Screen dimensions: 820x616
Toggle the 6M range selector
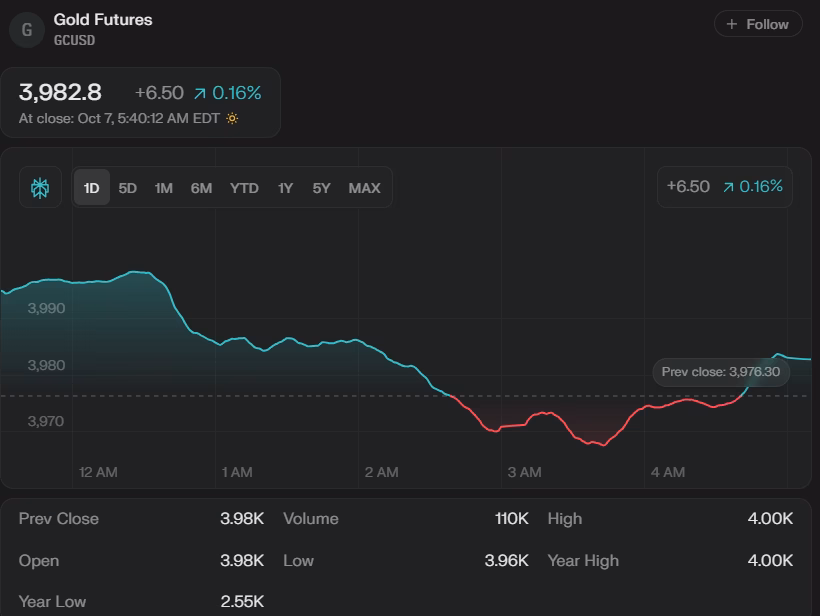(201, 187)
